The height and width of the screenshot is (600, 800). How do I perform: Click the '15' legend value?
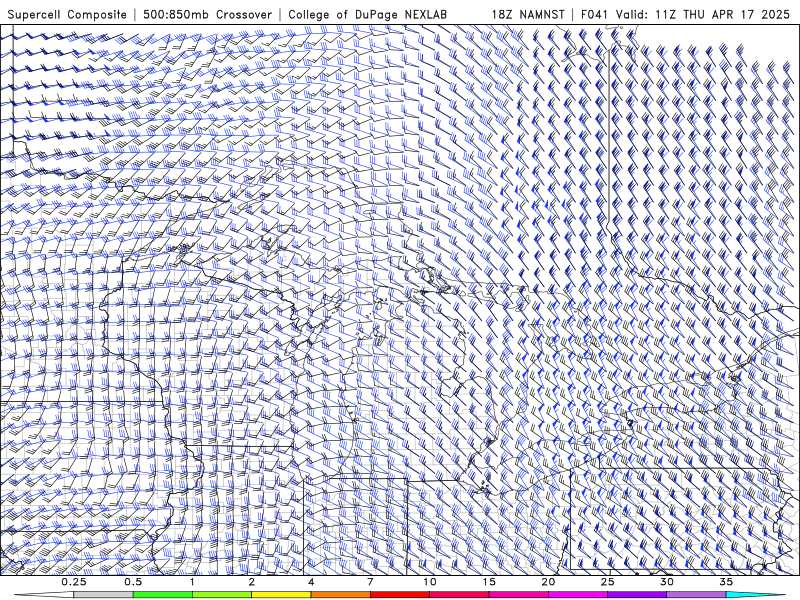coord(489,582)
